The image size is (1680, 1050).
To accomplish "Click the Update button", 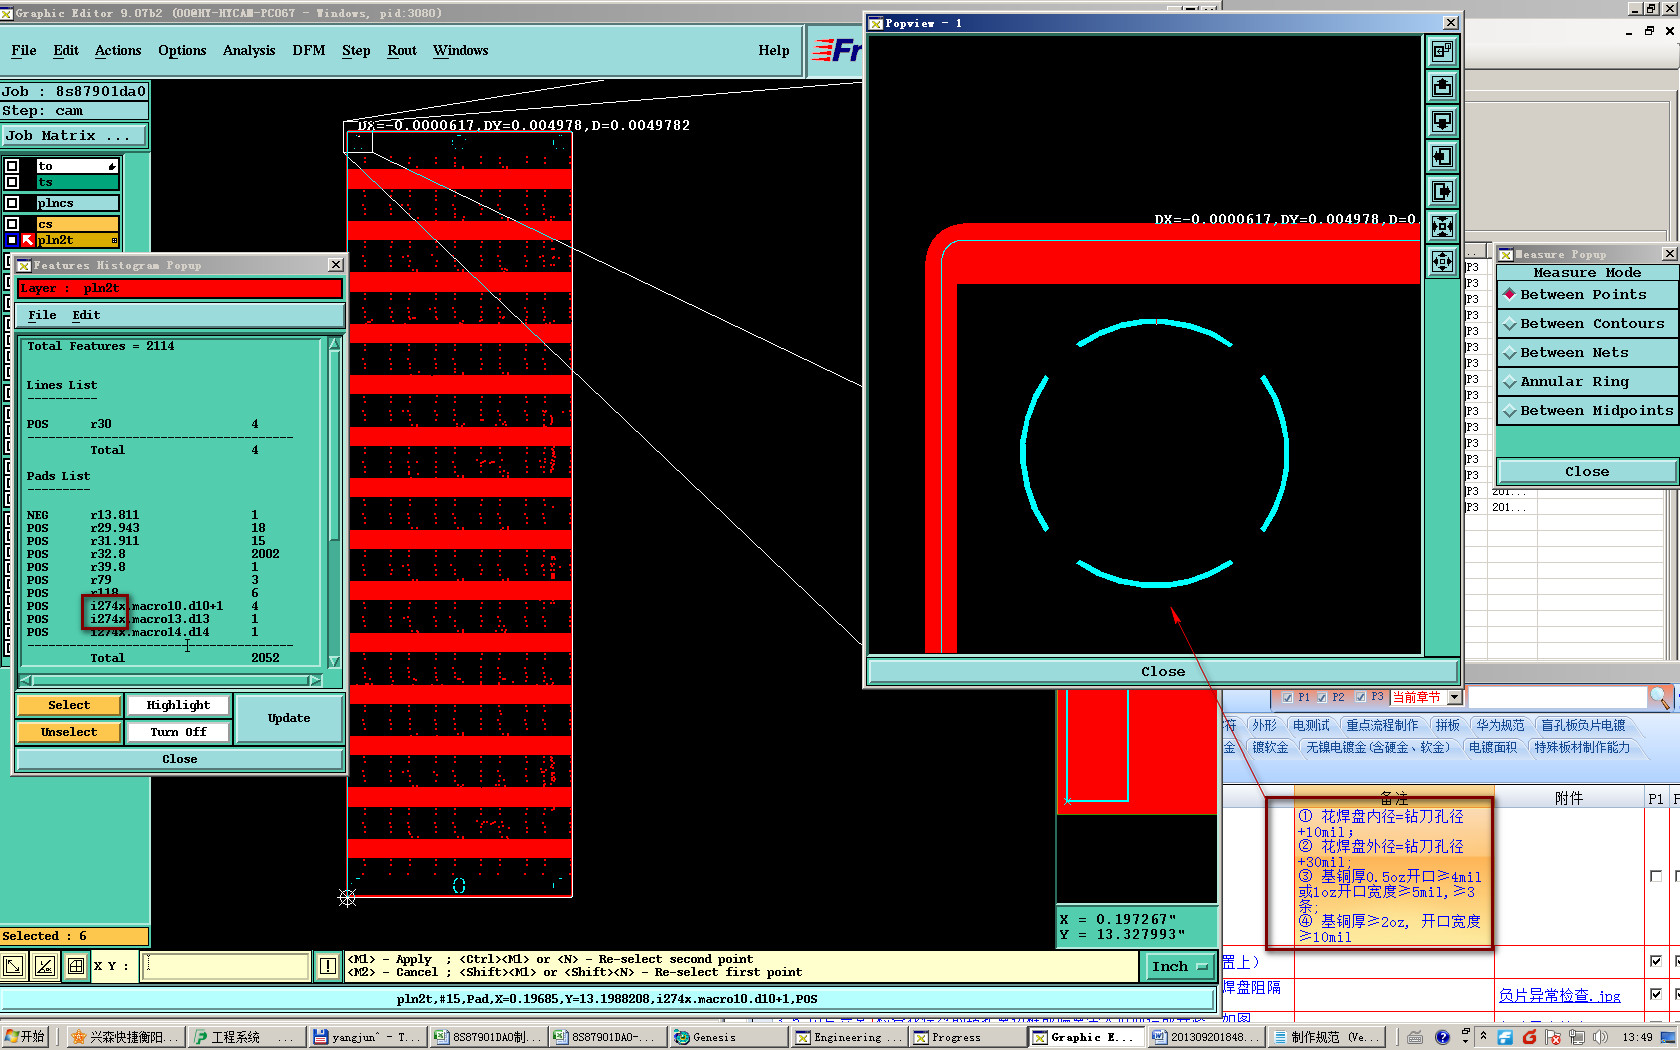I will pyautogui.click(x=289, y=718).
